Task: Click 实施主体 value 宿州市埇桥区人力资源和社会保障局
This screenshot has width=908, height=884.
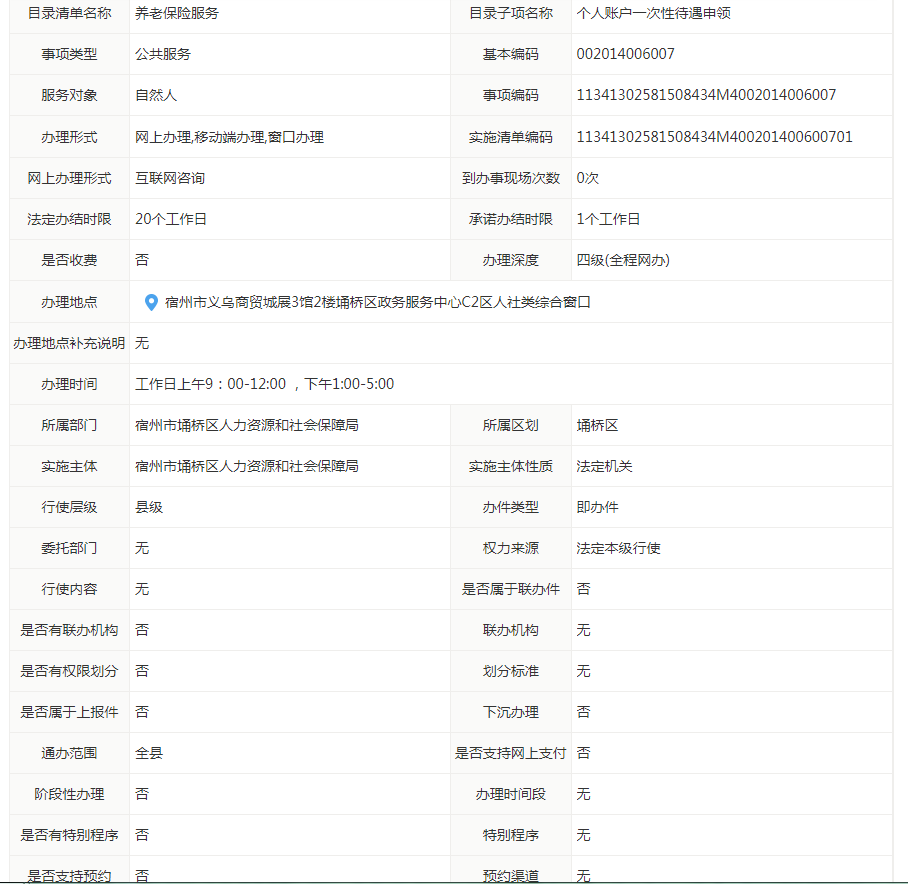Action: [246, 466]
